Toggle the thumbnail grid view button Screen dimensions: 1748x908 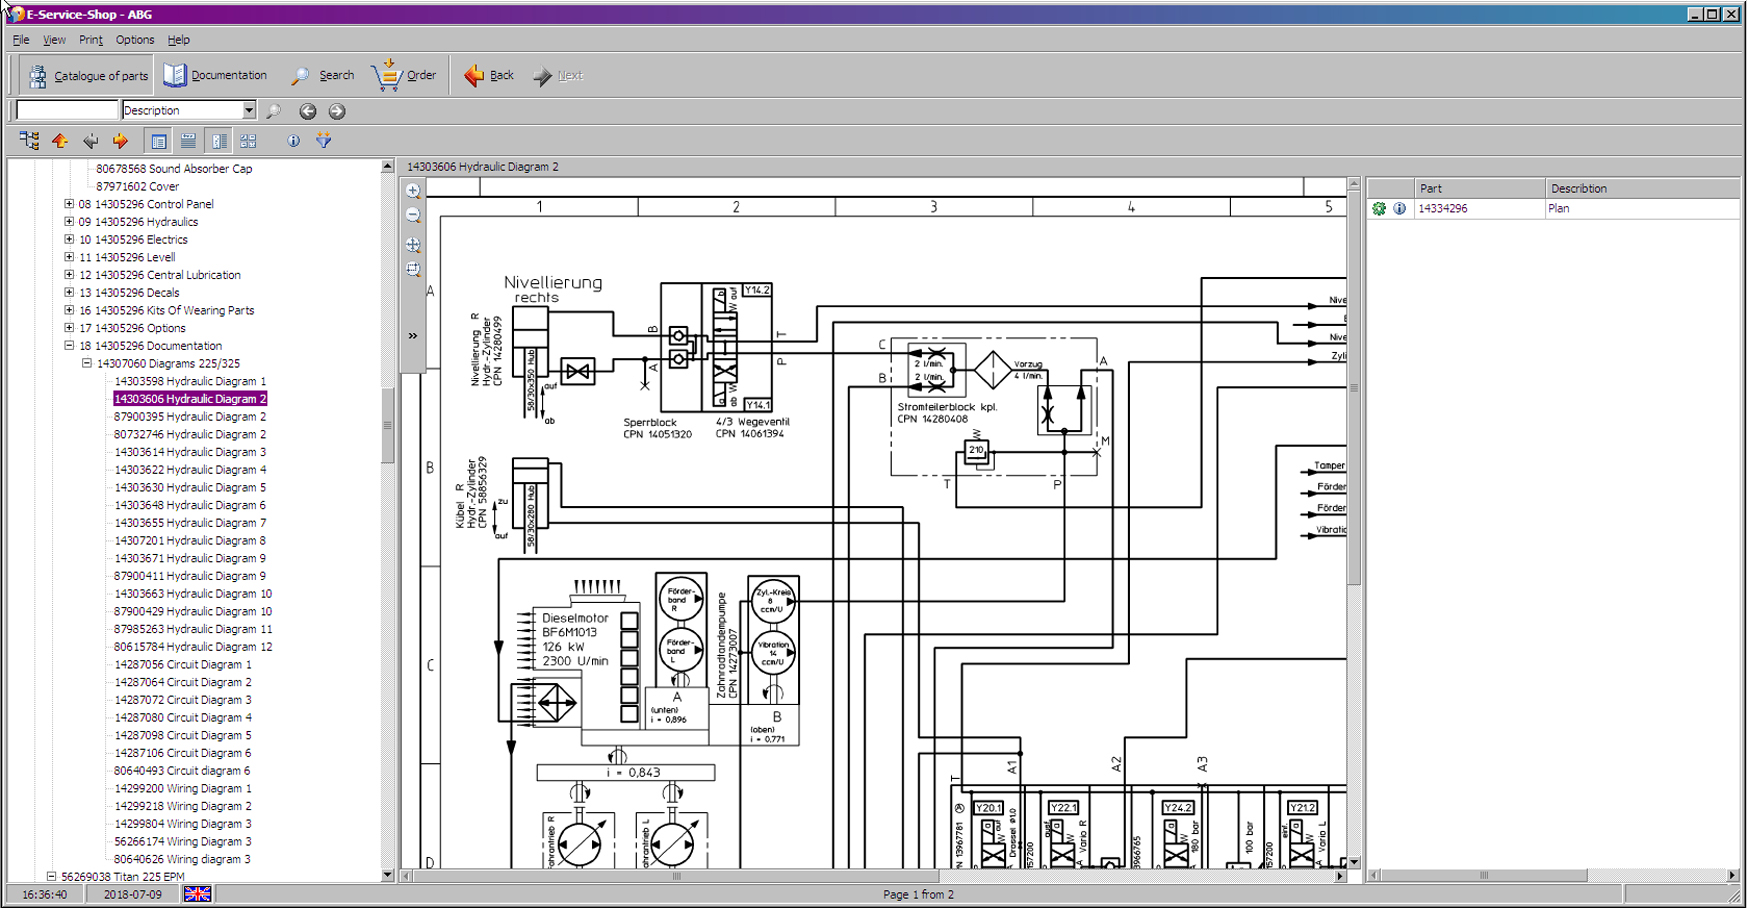(x=248, y=141)
